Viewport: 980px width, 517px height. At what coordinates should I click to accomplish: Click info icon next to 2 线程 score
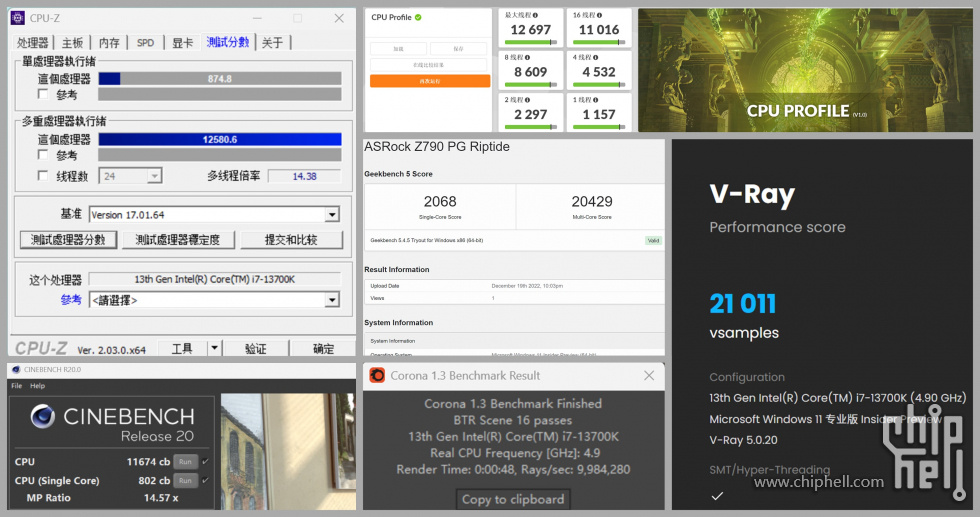click(528, 100)
